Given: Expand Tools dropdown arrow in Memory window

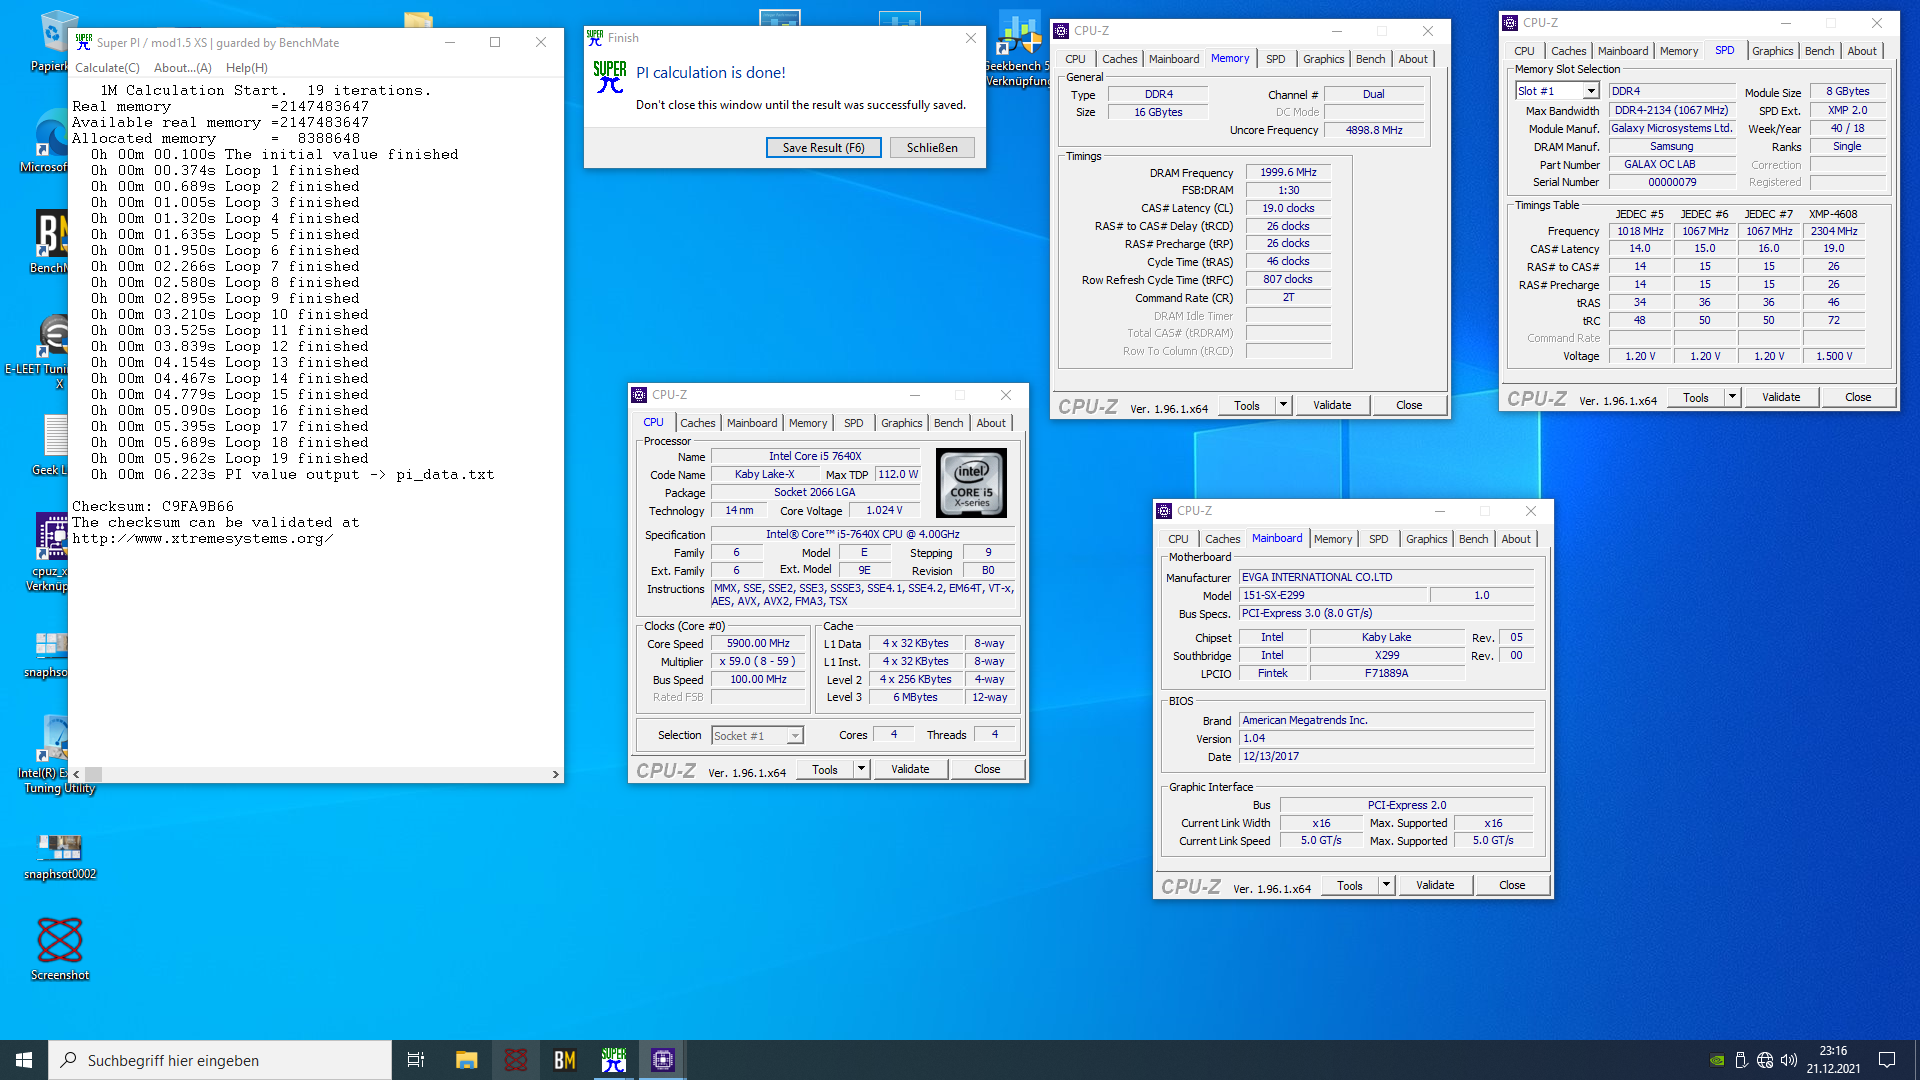Looking at the screenshot, I should pos(1283,405).
